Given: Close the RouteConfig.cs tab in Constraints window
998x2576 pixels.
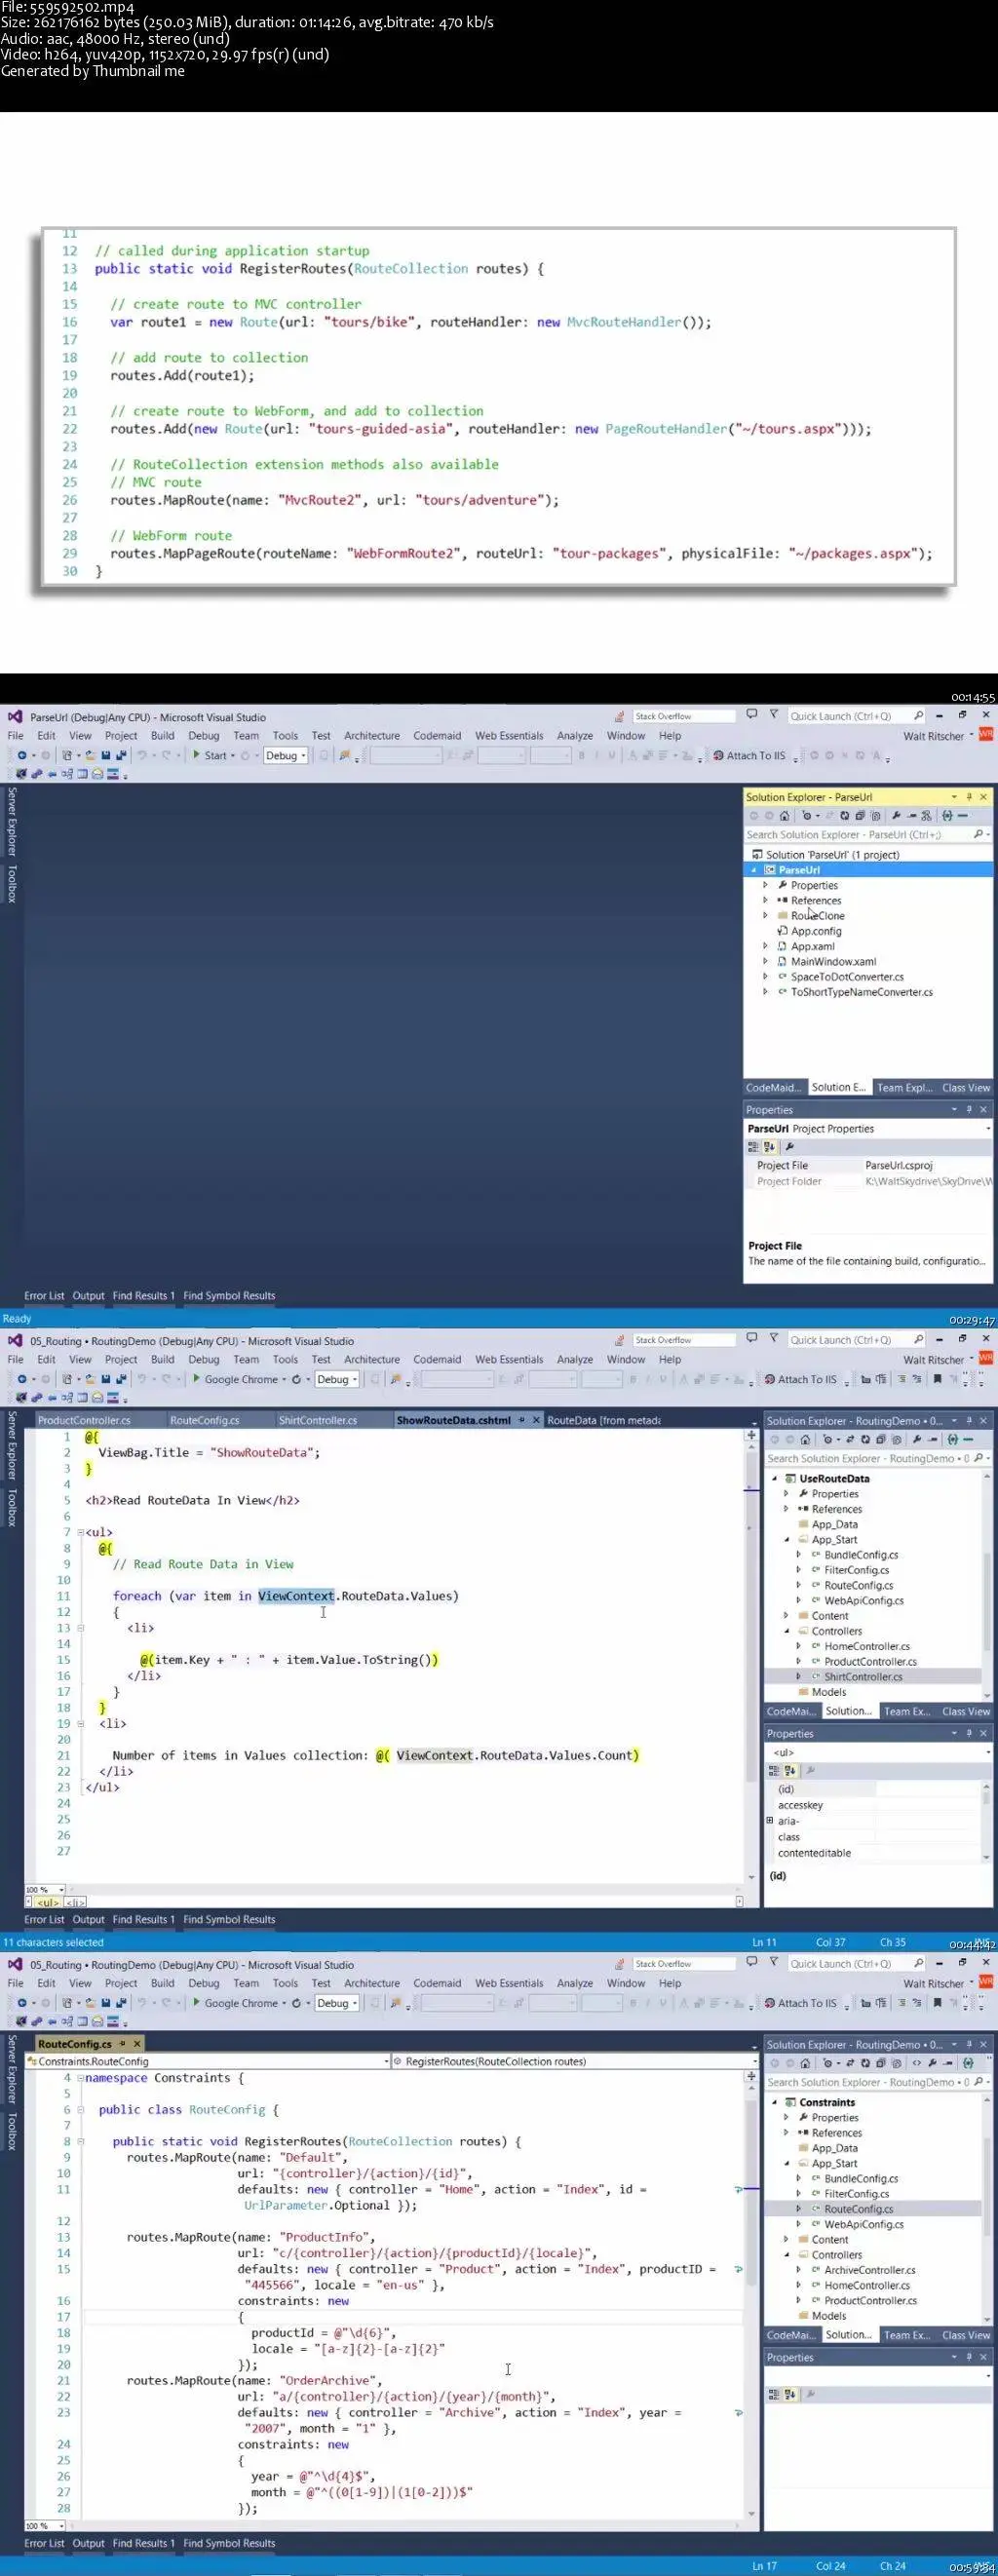Looking at the screenshot, I should (137, 2044).
